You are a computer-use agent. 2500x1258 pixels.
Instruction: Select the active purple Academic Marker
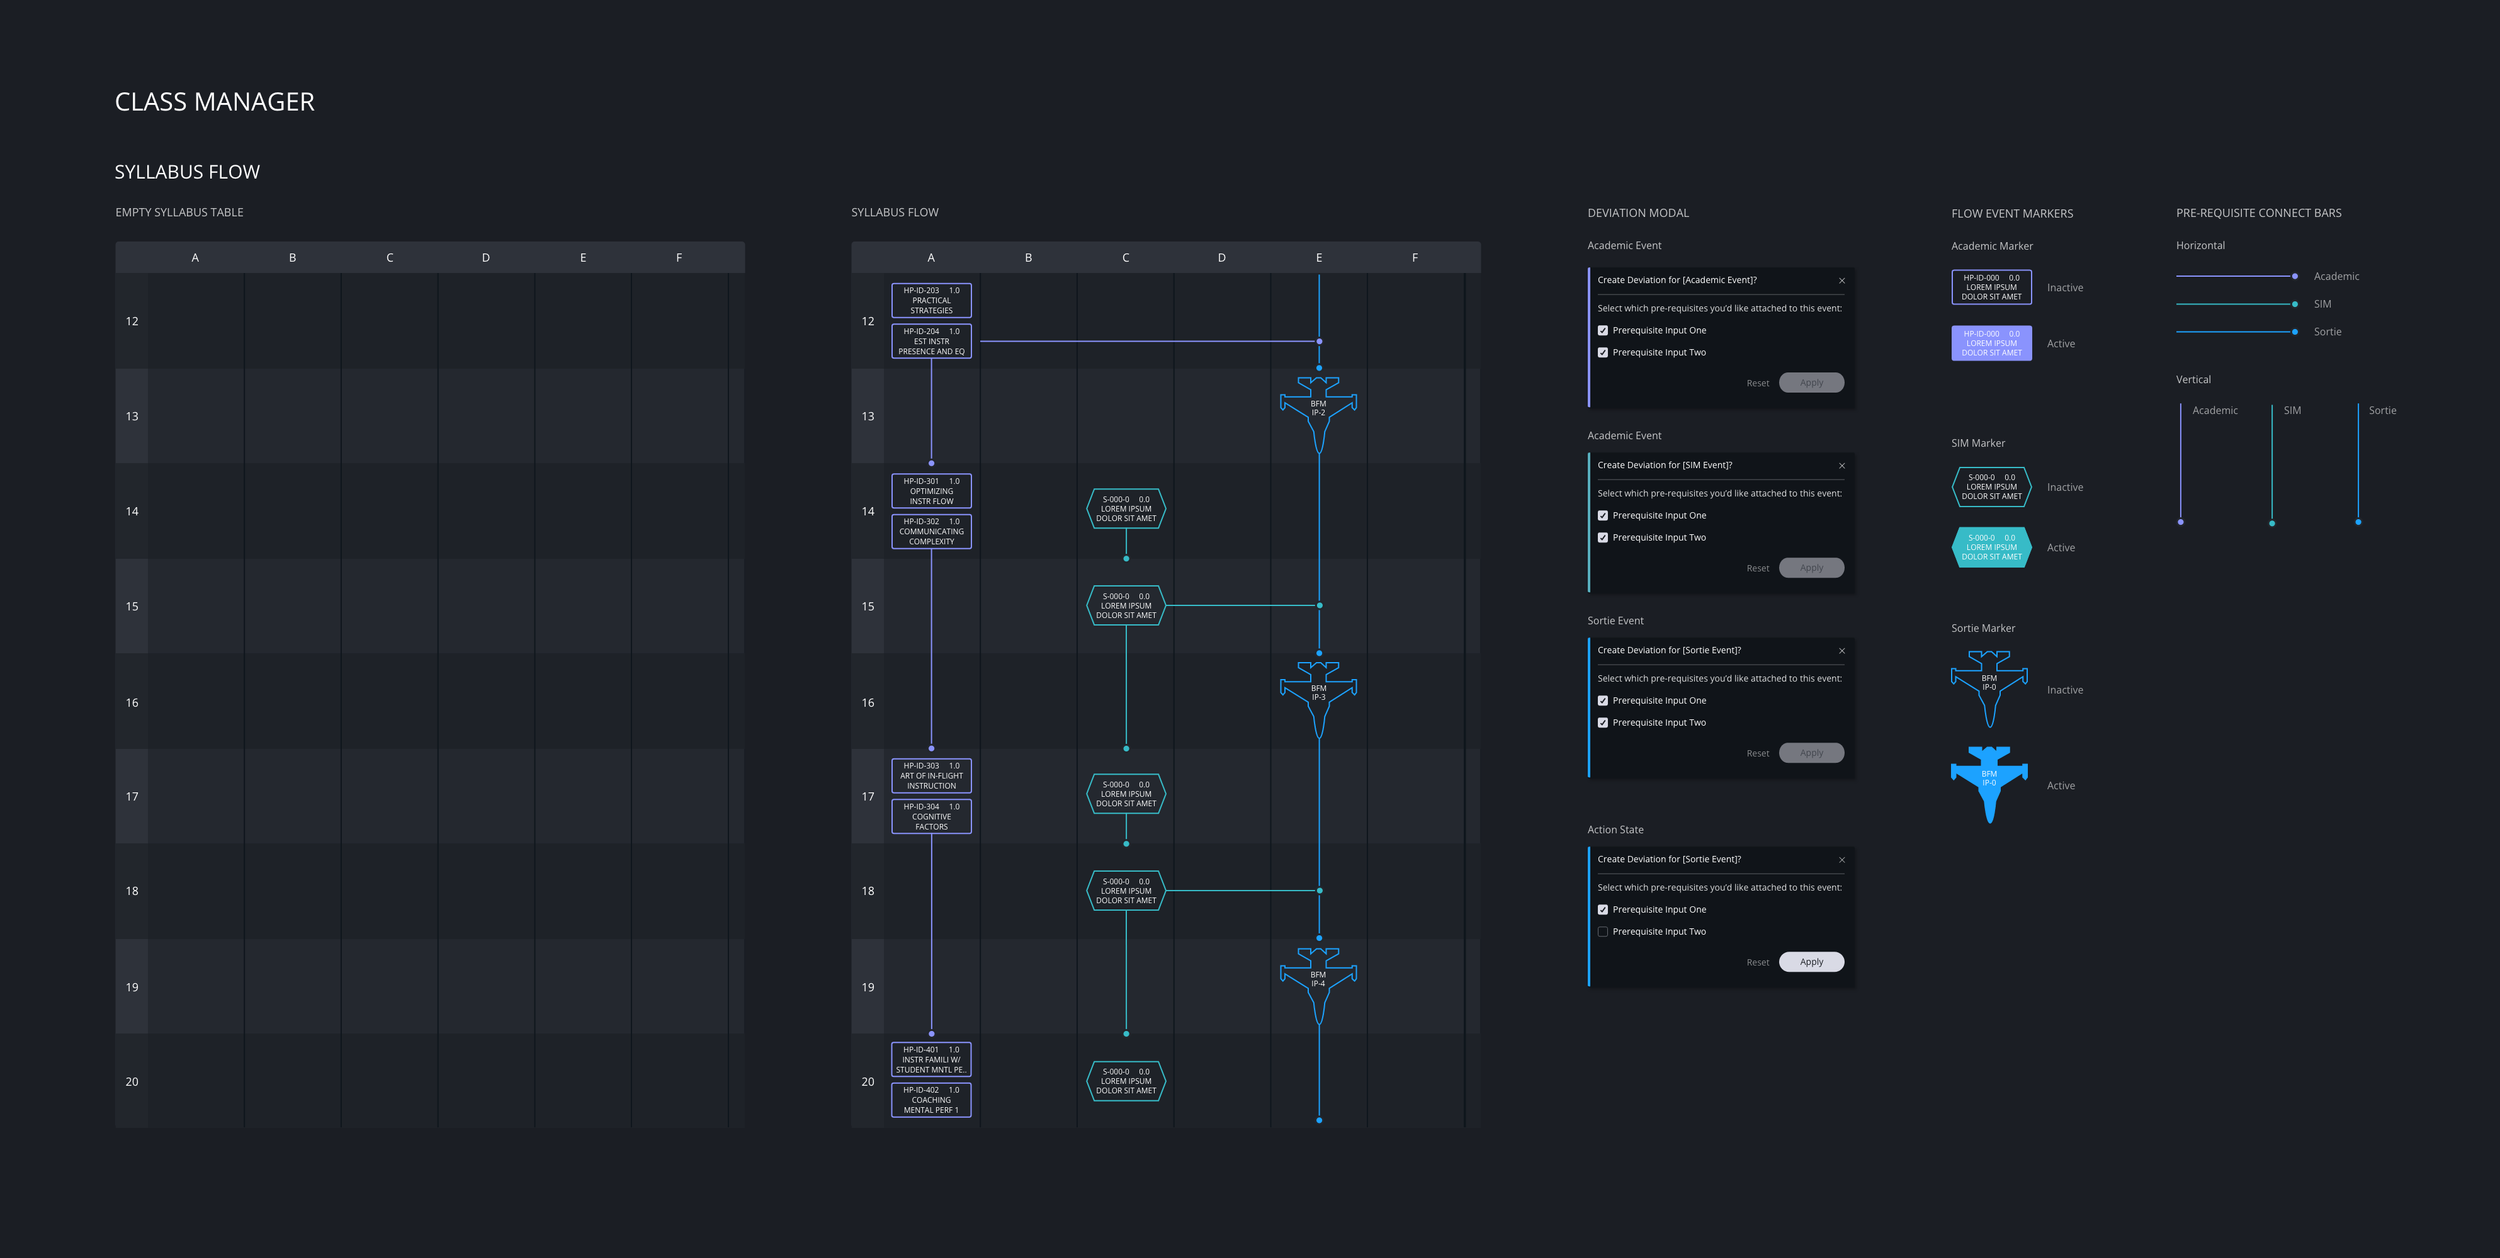(x=1991, y=343)
